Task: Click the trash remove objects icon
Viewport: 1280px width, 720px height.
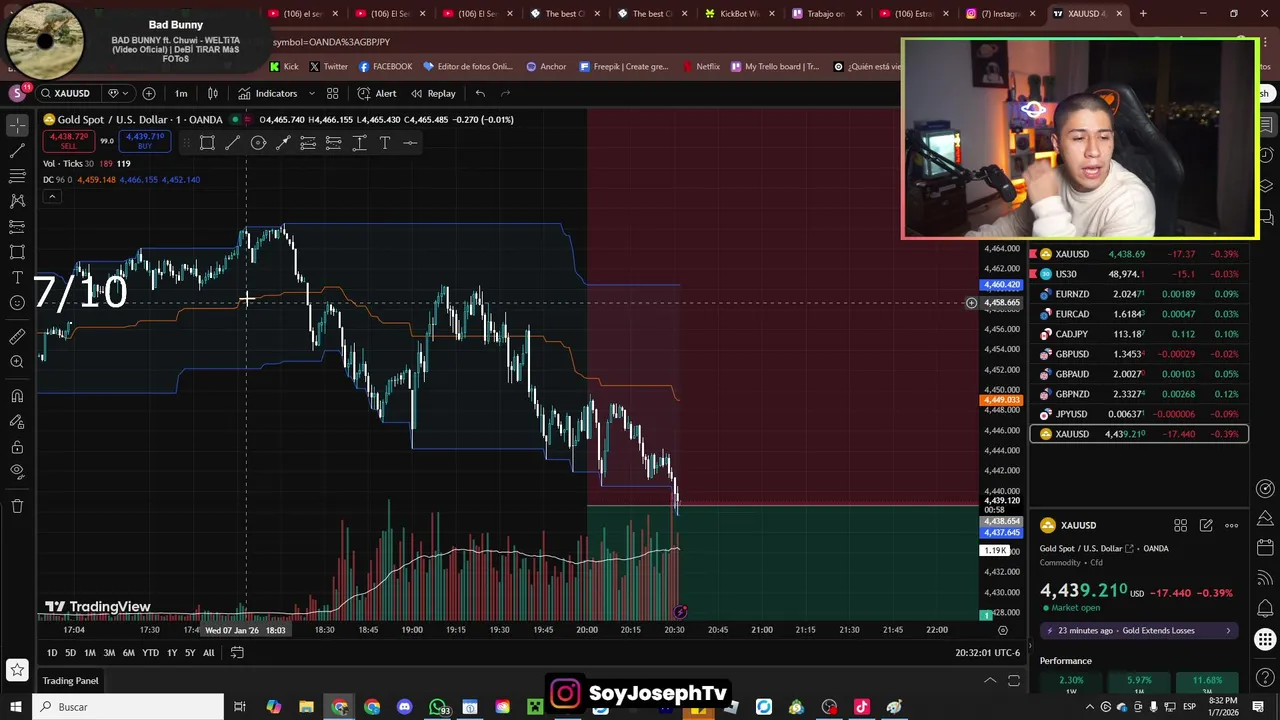Action: [x=17, y=506]
